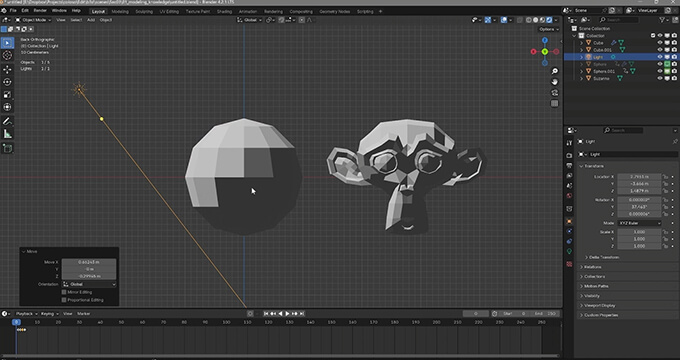
Task: Hide Suzanne via its eye icon
Action: (x=660, y=79)
